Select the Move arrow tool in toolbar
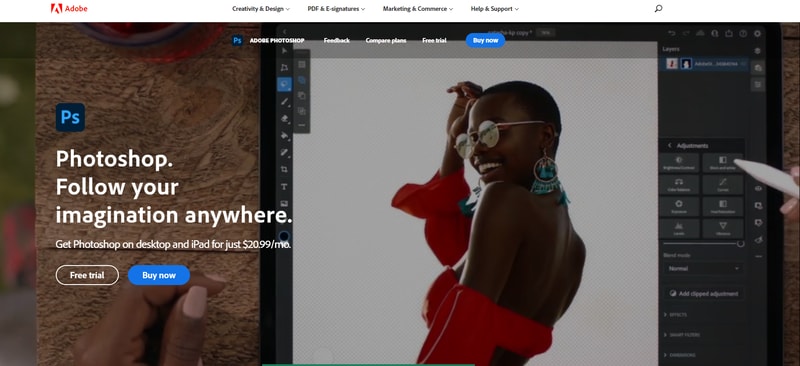800x366 pixels. [285, 51]
